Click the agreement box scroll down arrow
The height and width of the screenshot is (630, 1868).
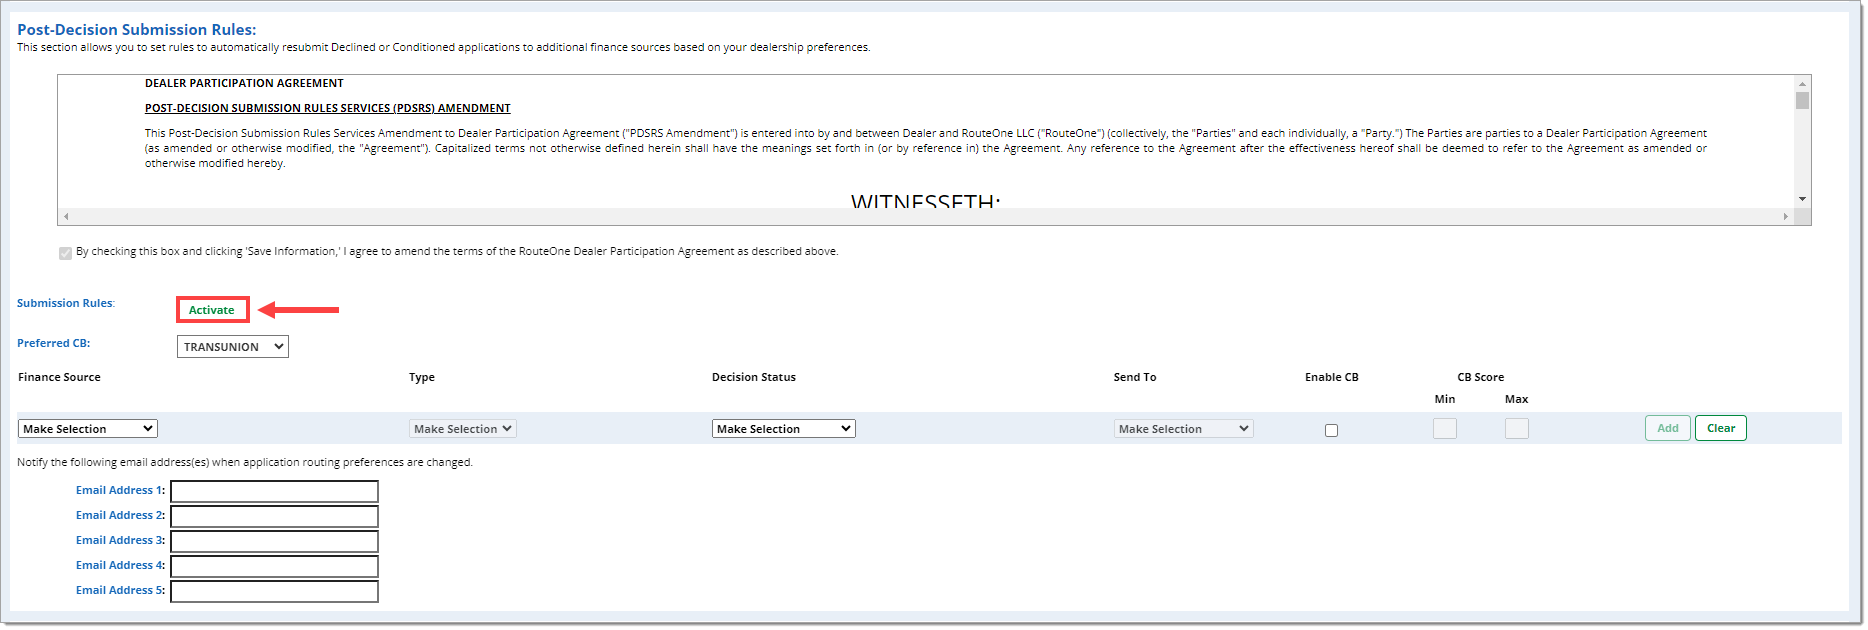[1802, 199]
